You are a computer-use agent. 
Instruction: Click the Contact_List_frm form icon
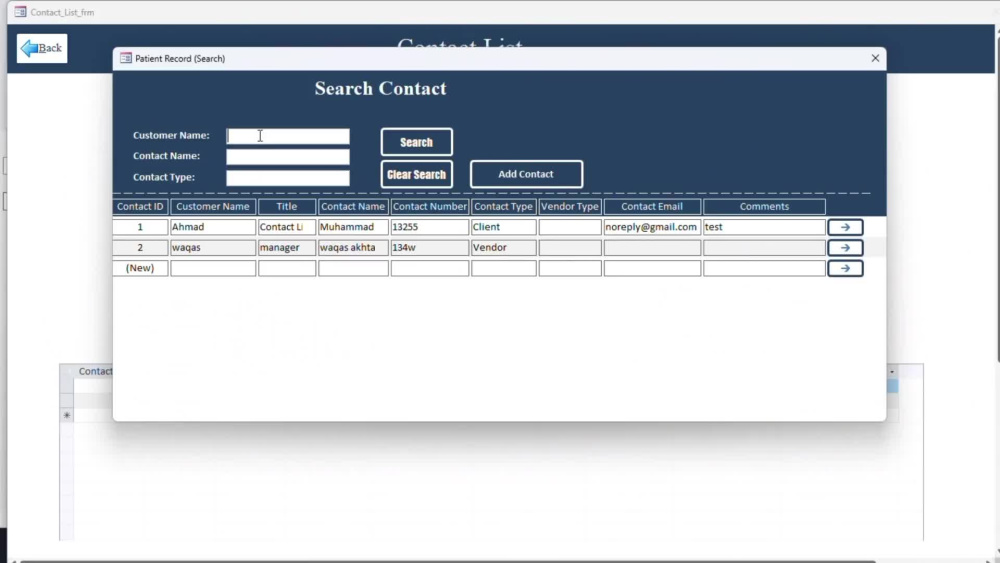[x=20, y=12]
